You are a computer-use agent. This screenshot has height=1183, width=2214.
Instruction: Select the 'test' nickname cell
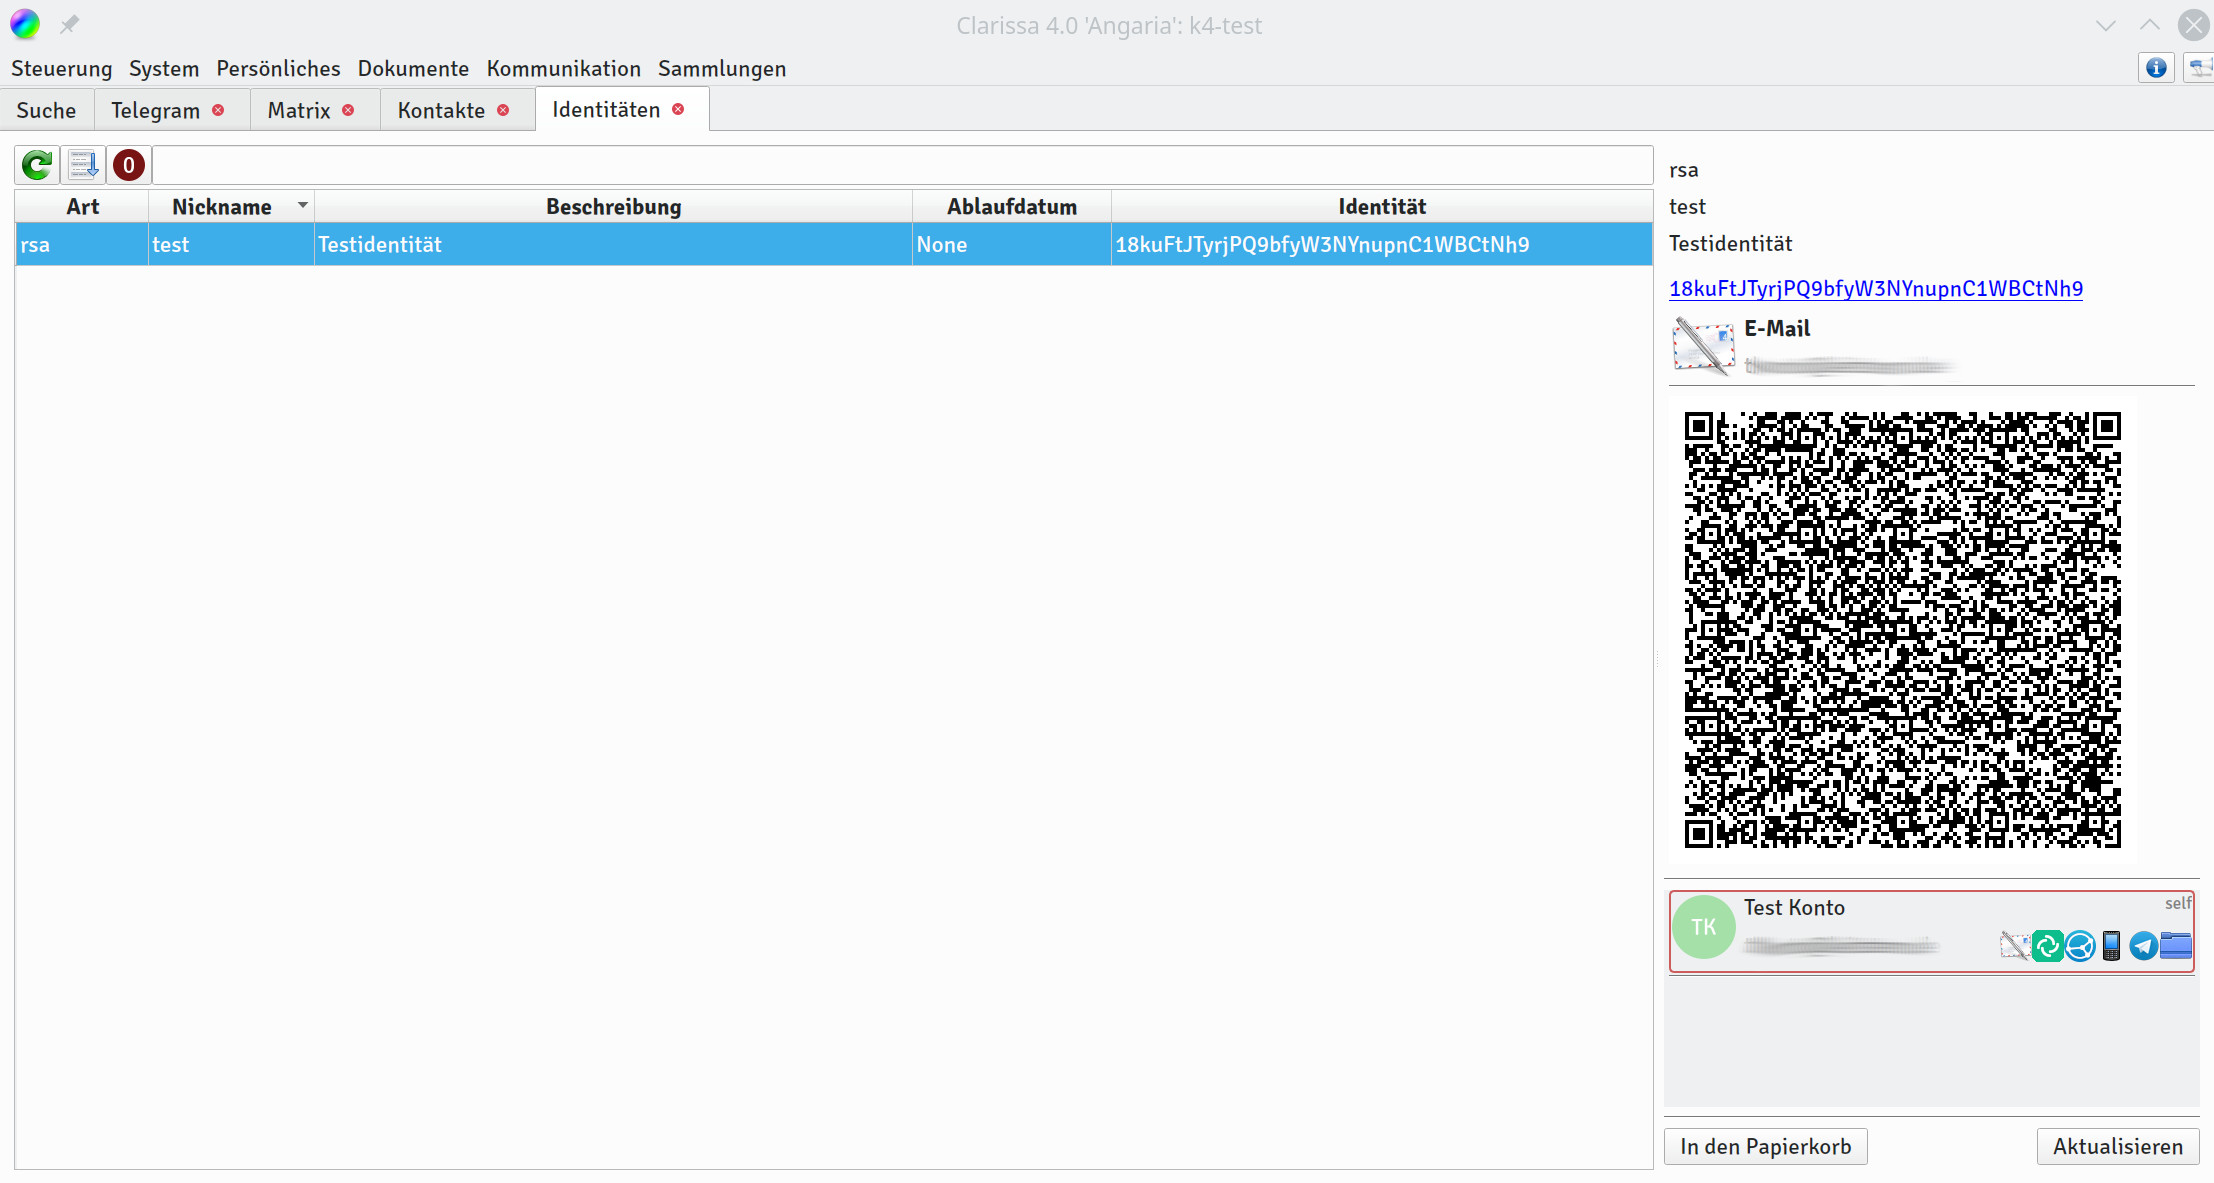pos(231,244)
